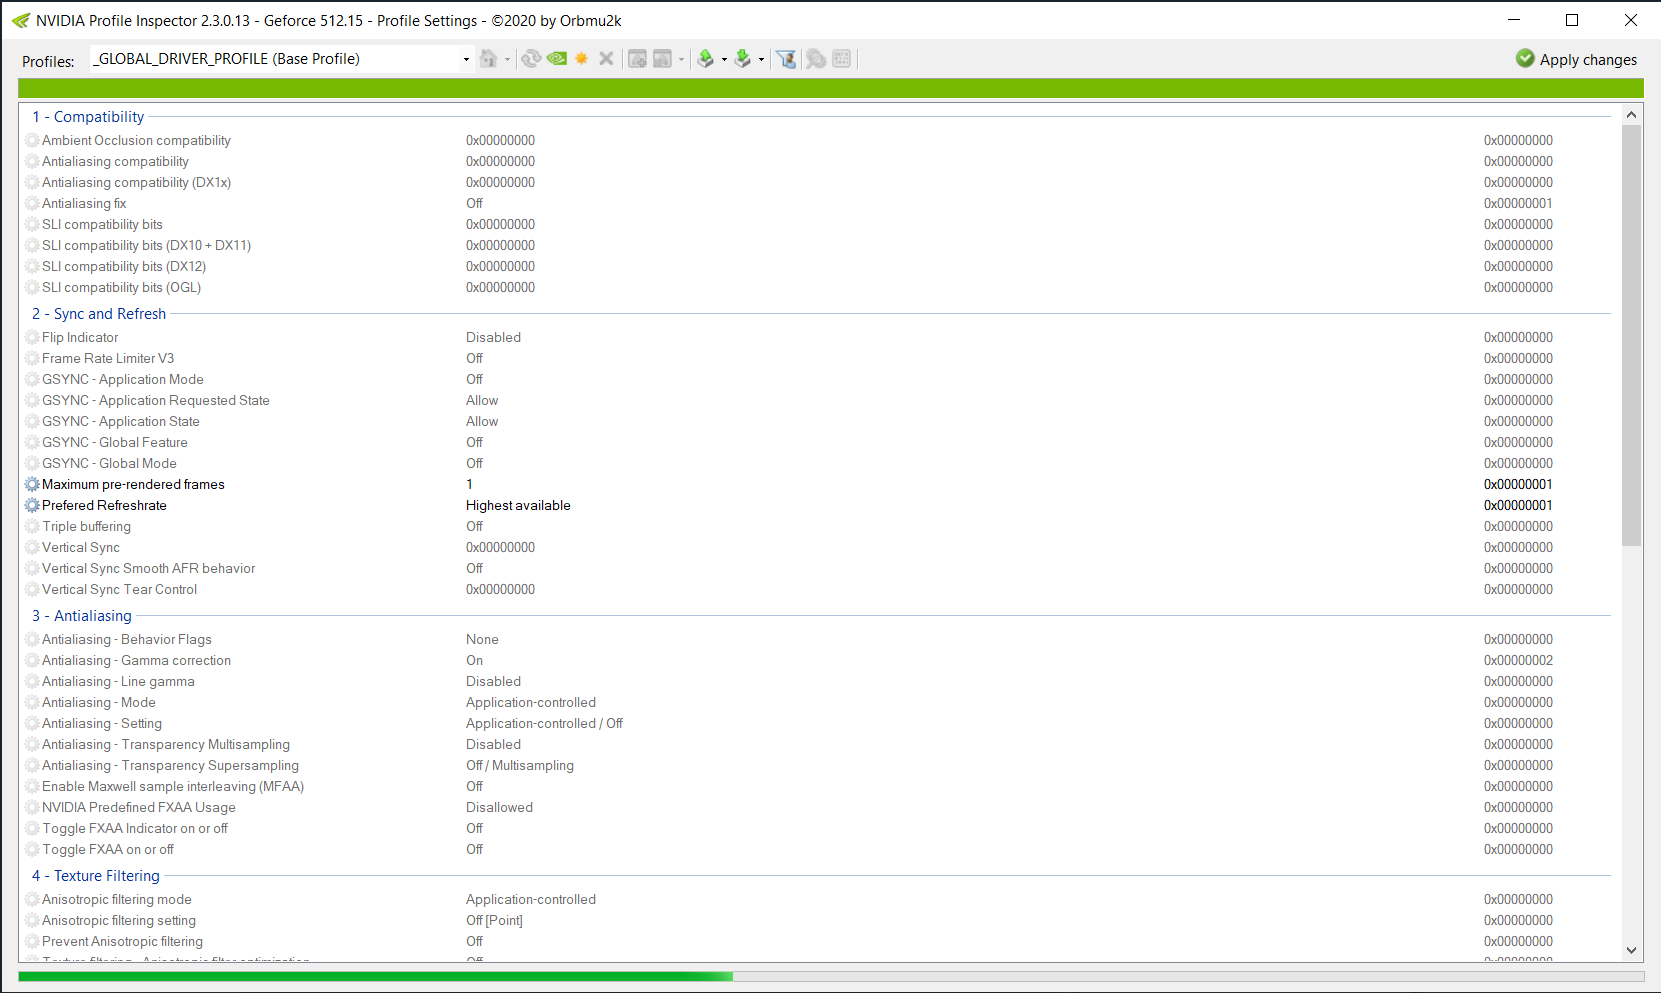Viewport: 1661px width, 993px height.
Task: Toggle the funnel filter icon in the toolbar
Action: point(787,59)
